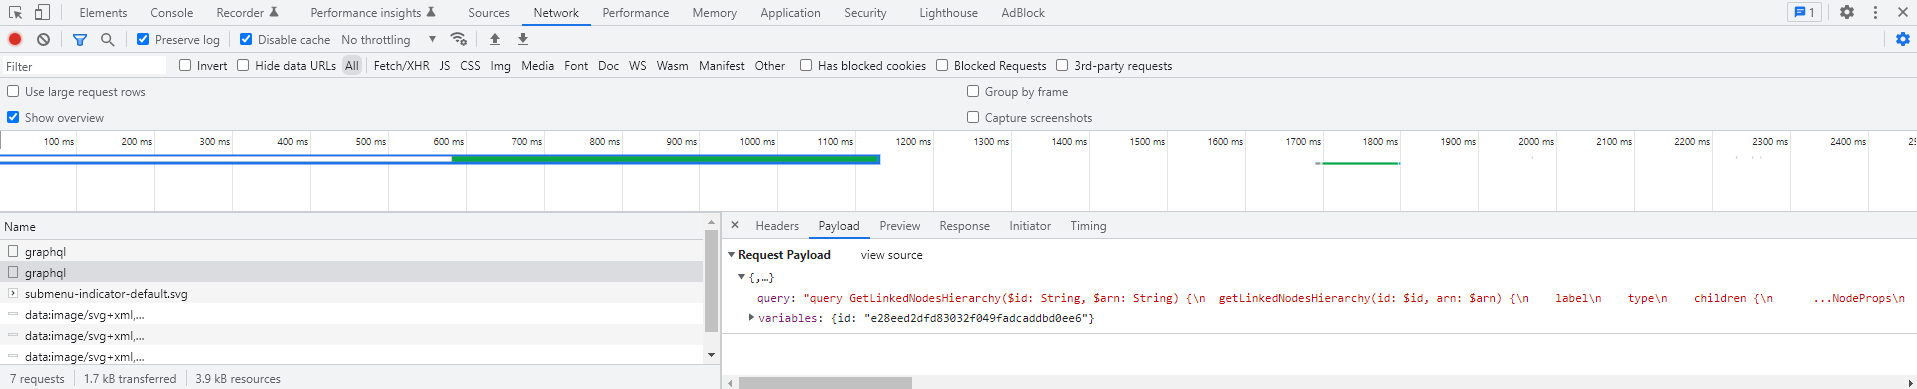Open the Initiator tab

pos(1030,226)
